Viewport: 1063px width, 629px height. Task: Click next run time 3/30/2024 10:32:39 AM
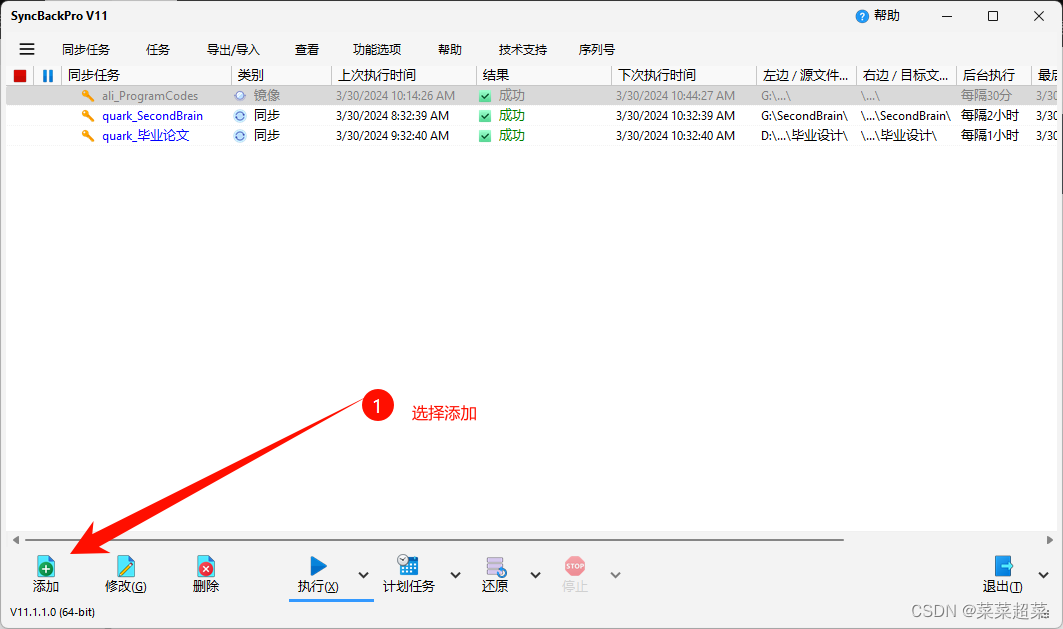click(675, 116)
